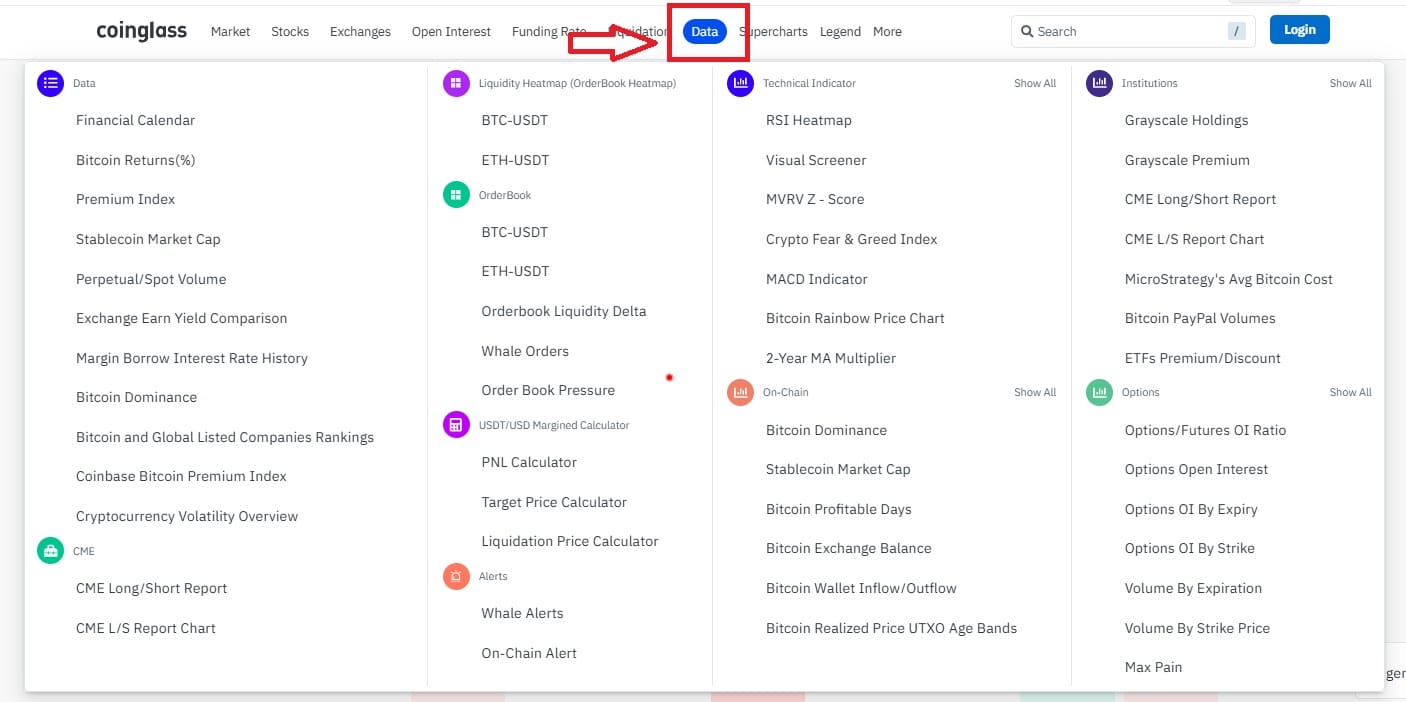Viewport: 1406px width, 702px height.
Task: Click the Technical Indicator chart icon
Action: pos(740,83)
